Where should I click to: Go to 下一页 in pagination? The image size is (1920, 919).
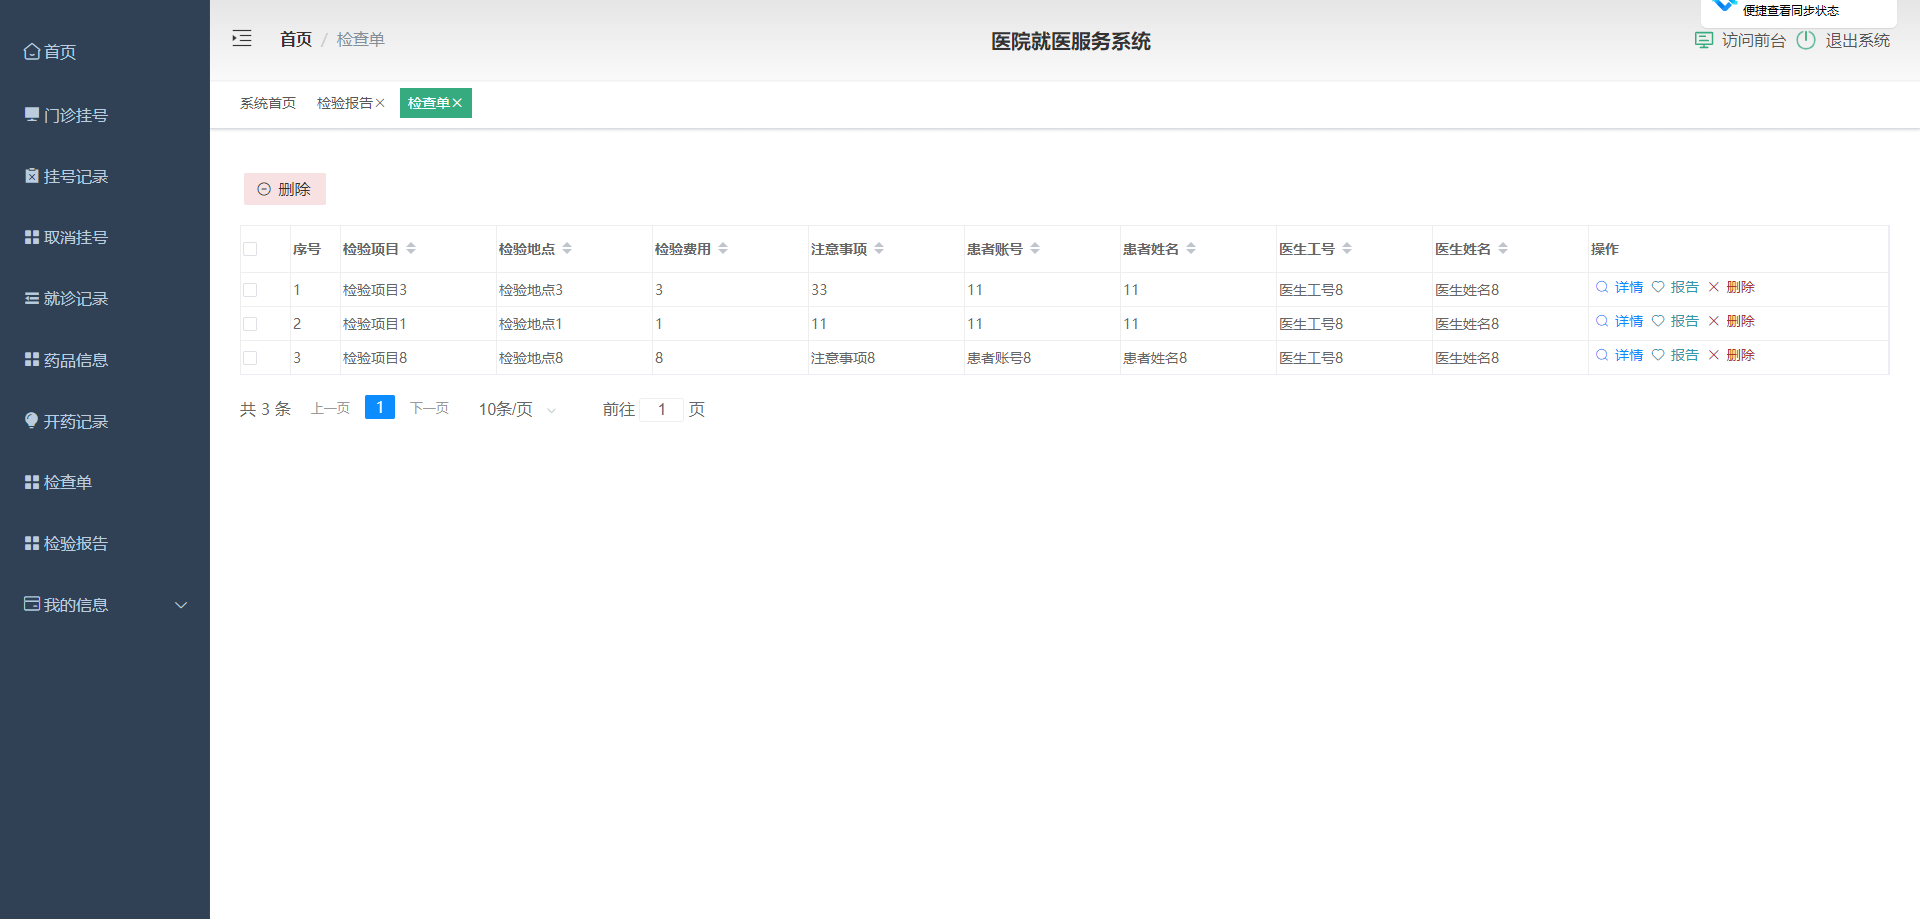[x=430, y=408]
